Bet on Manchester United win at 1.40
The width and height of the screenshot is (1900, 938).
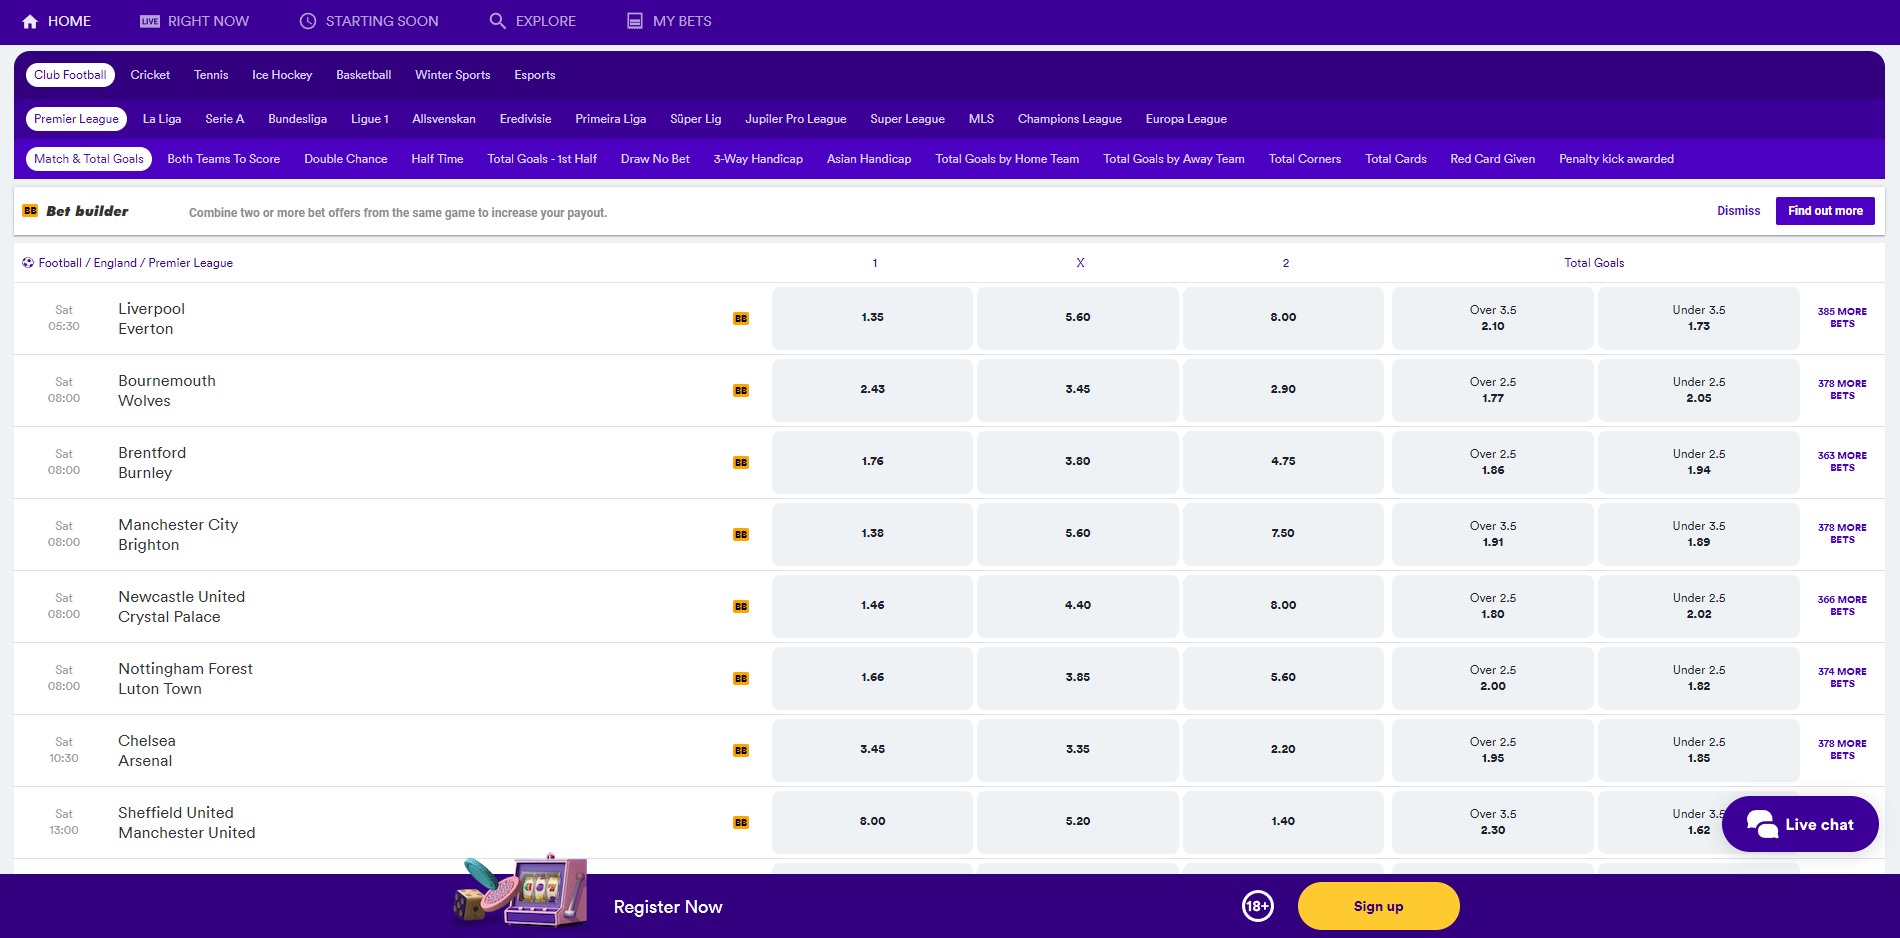(x=1283, y=822)
